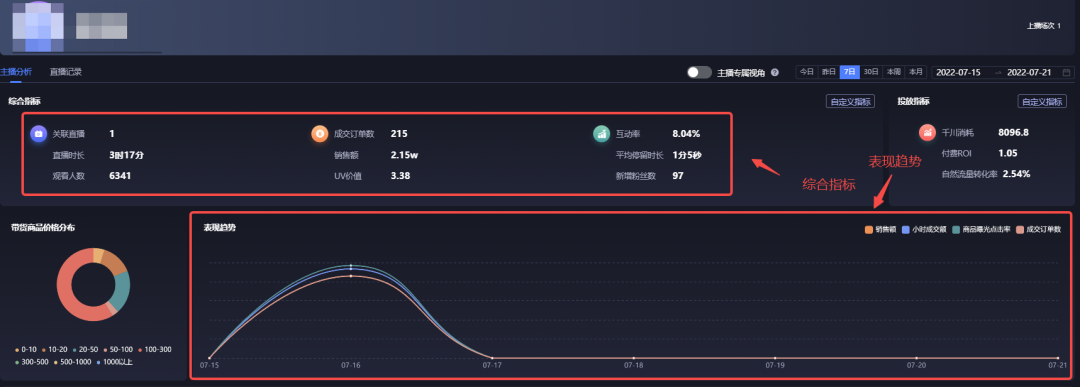Click the 互动率 green icon
Viewport: 1080px width, 387px height.
[x=601, y=134]
